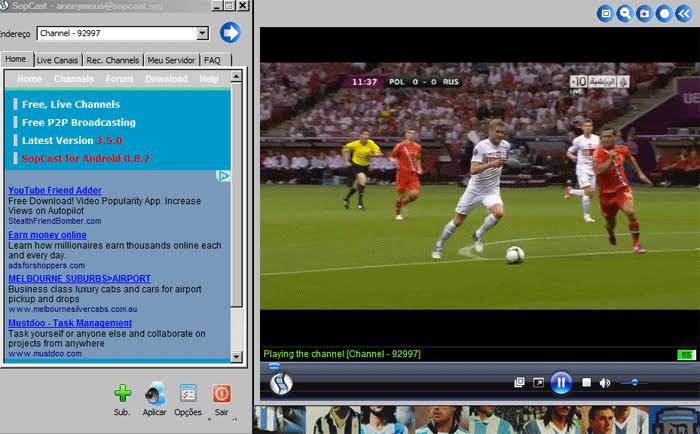Click the StealthFriendBomber.com address

point(55,221)
